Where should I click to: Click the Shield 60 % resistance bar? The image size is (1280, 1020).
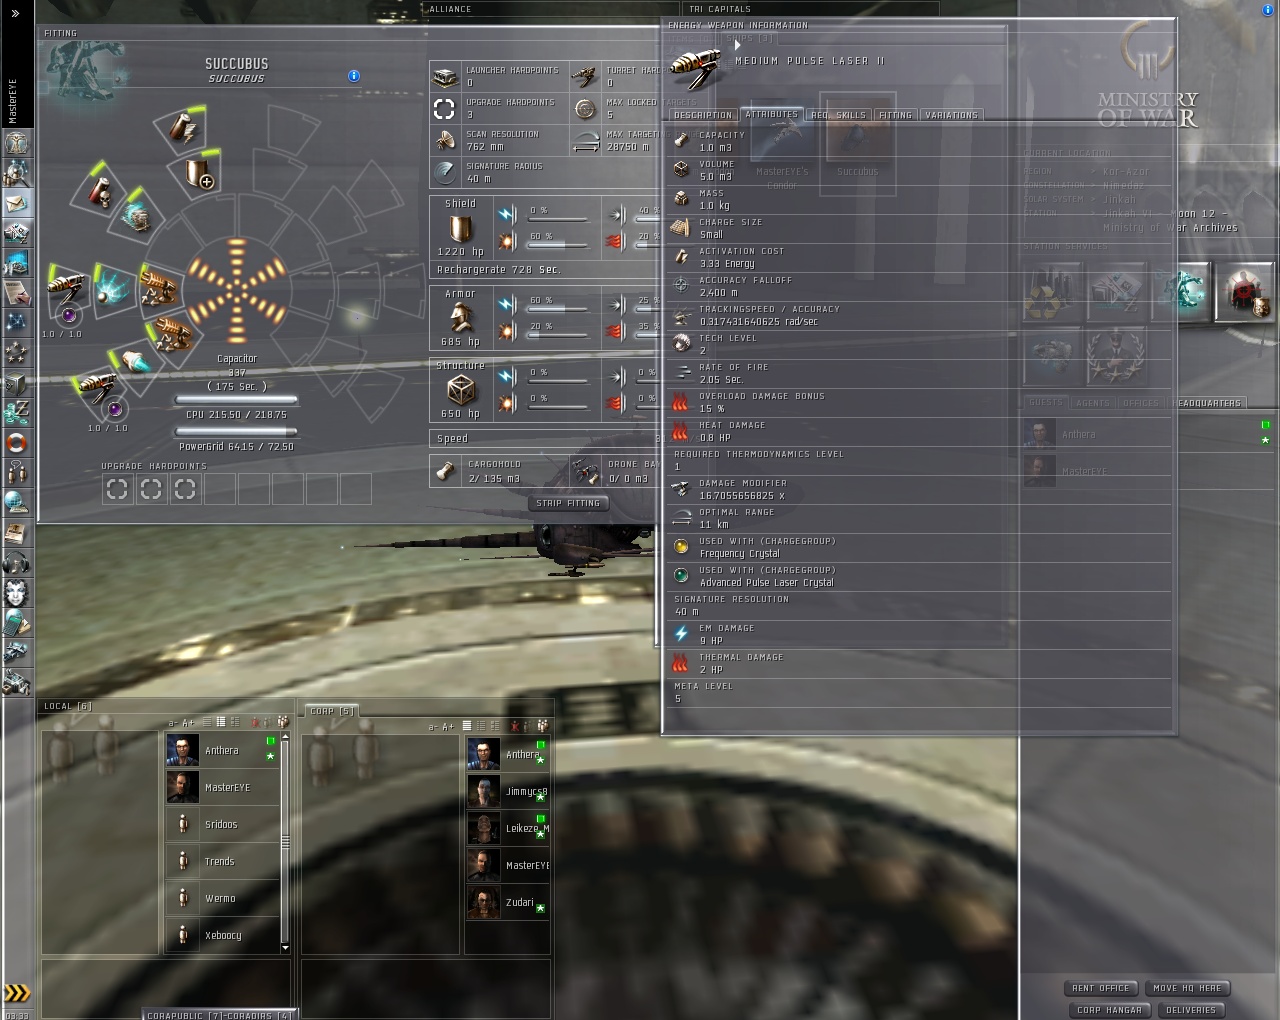pos(559,244)
